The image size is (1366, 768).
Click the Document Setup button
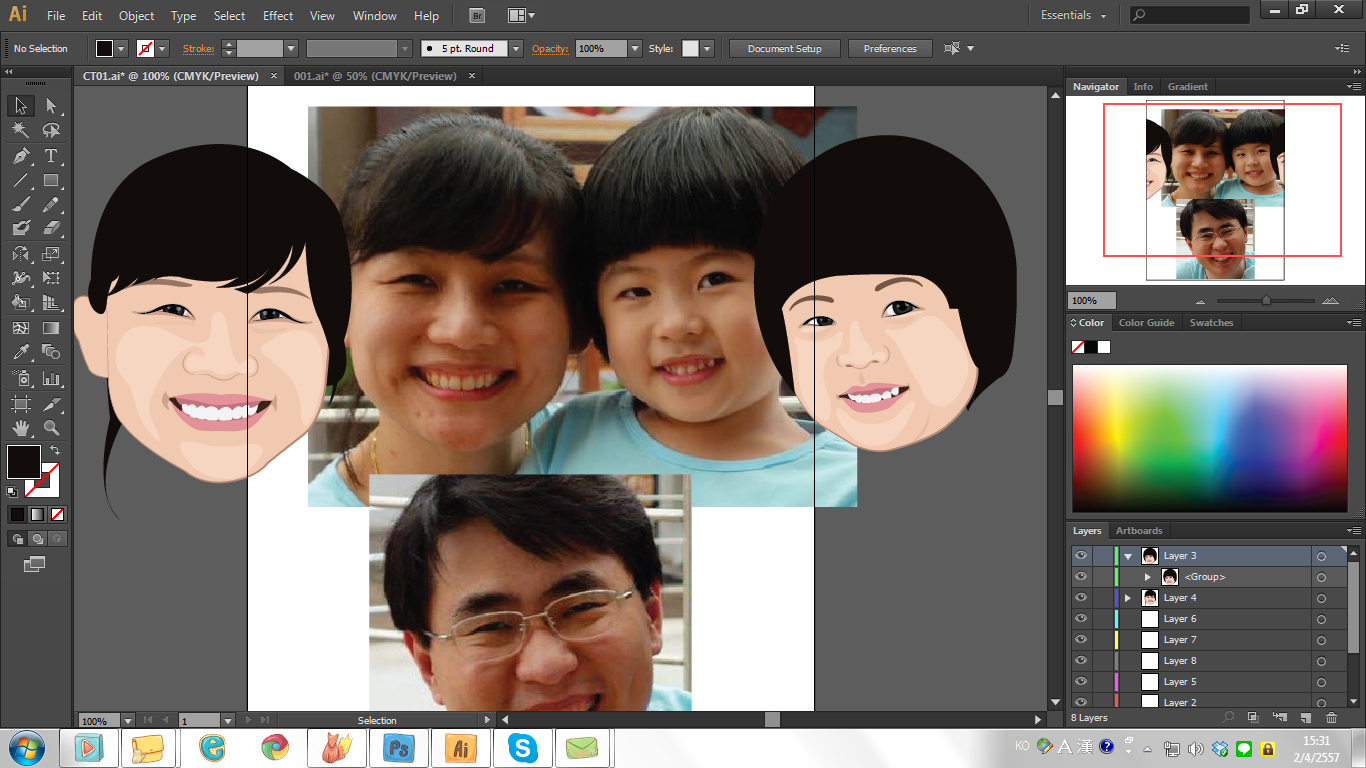(x=784, y=49)
